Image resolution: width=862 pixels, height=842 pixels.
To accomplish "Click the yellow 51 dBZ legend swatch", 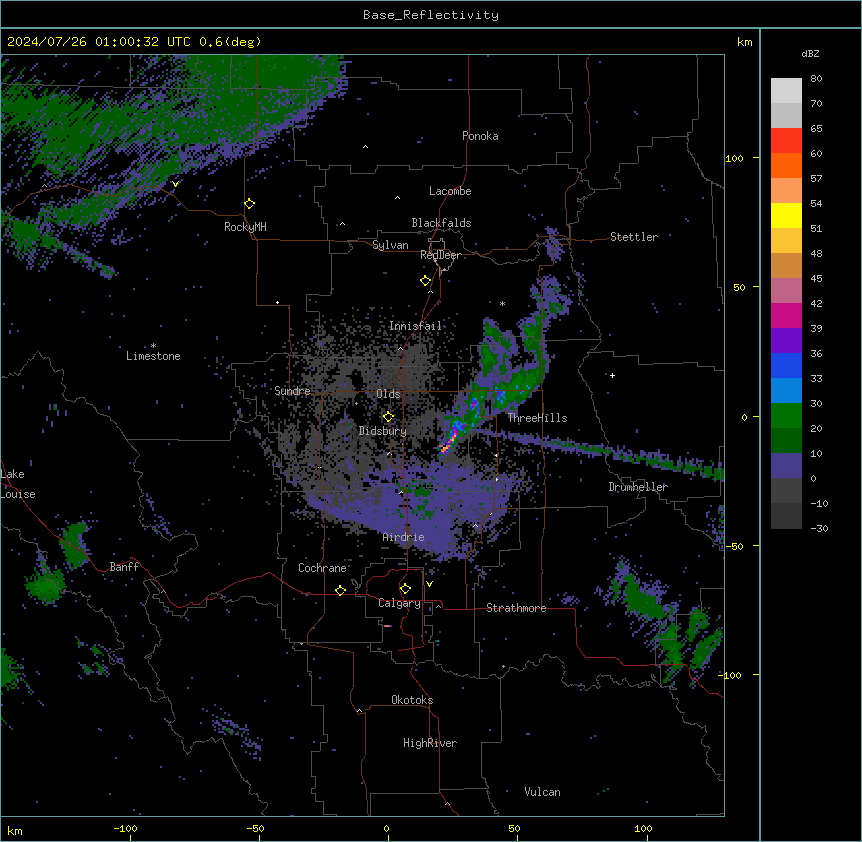I will [786, 215].
